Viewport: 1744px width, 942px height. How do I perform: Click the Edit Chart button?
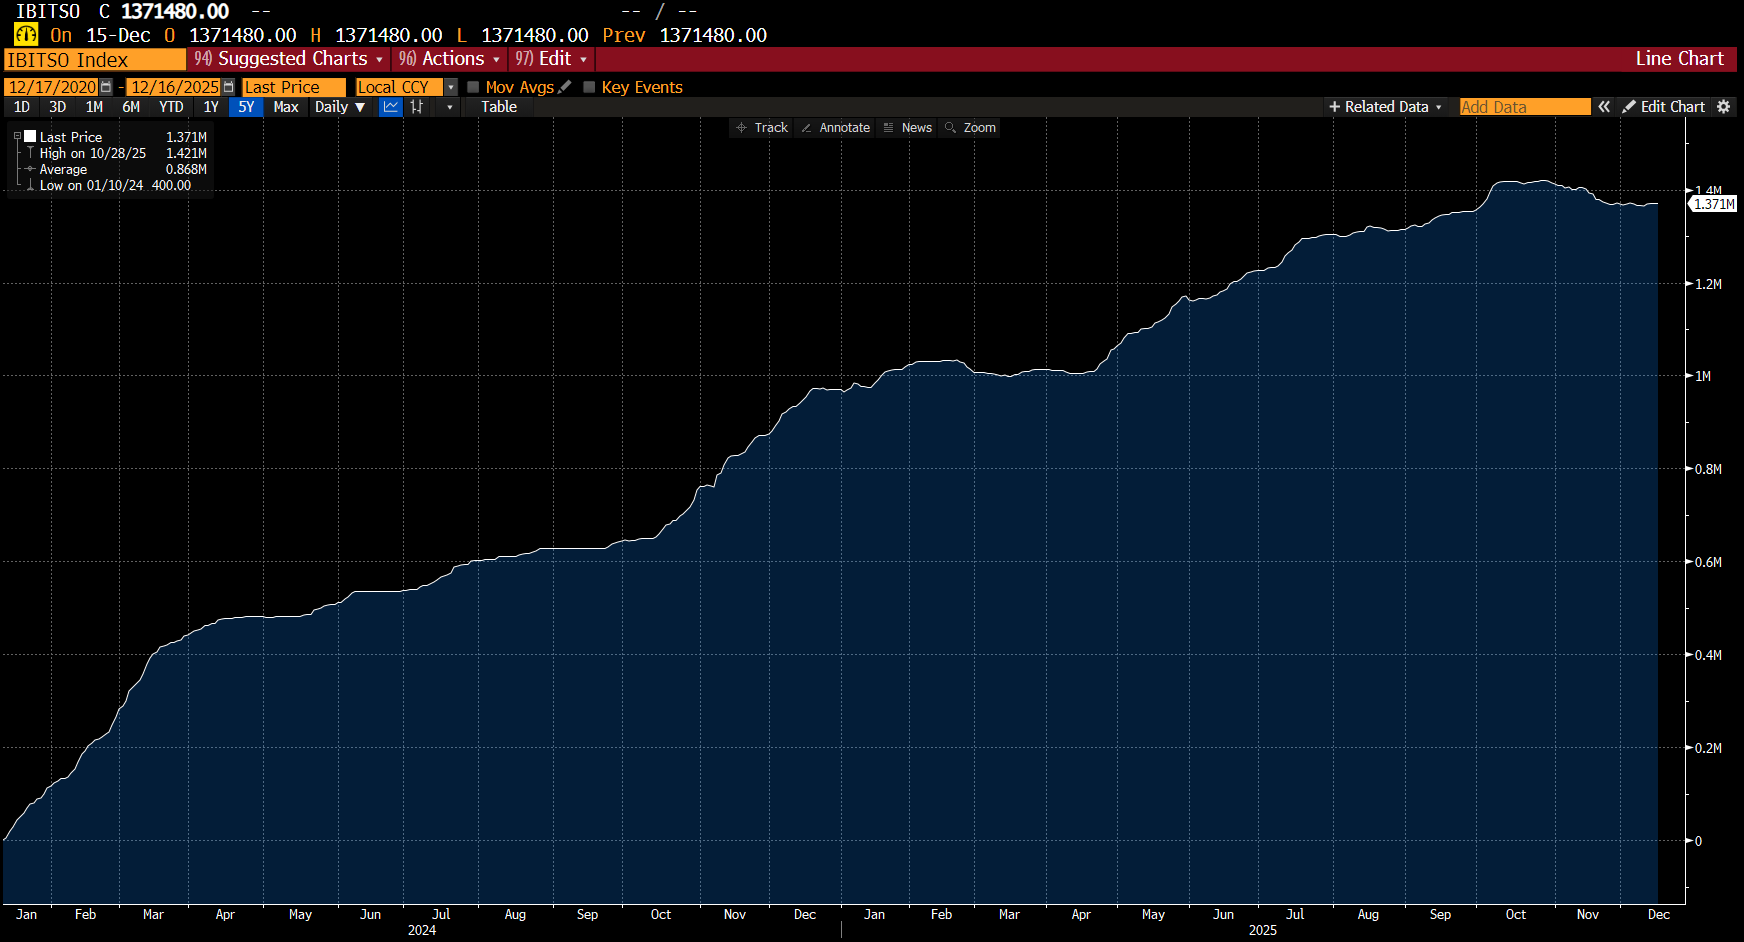1664,107
